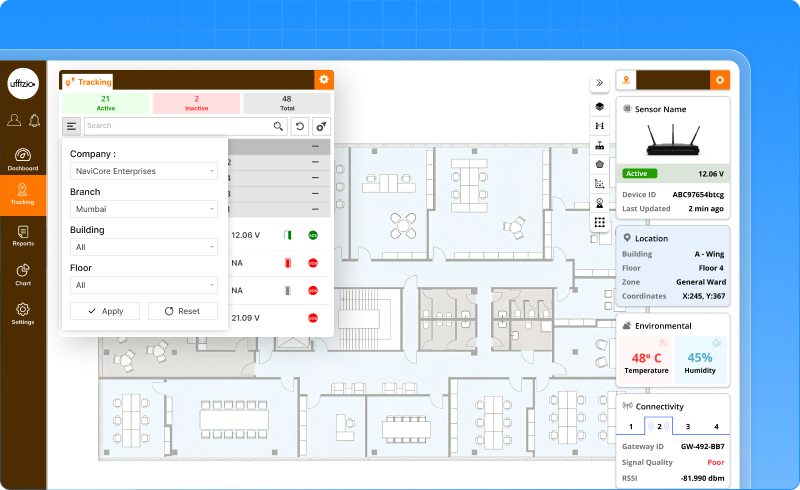Click the layers icon in map toolbar
The width and height of the screenshot is (800, 490).
(x=599, y=106)
